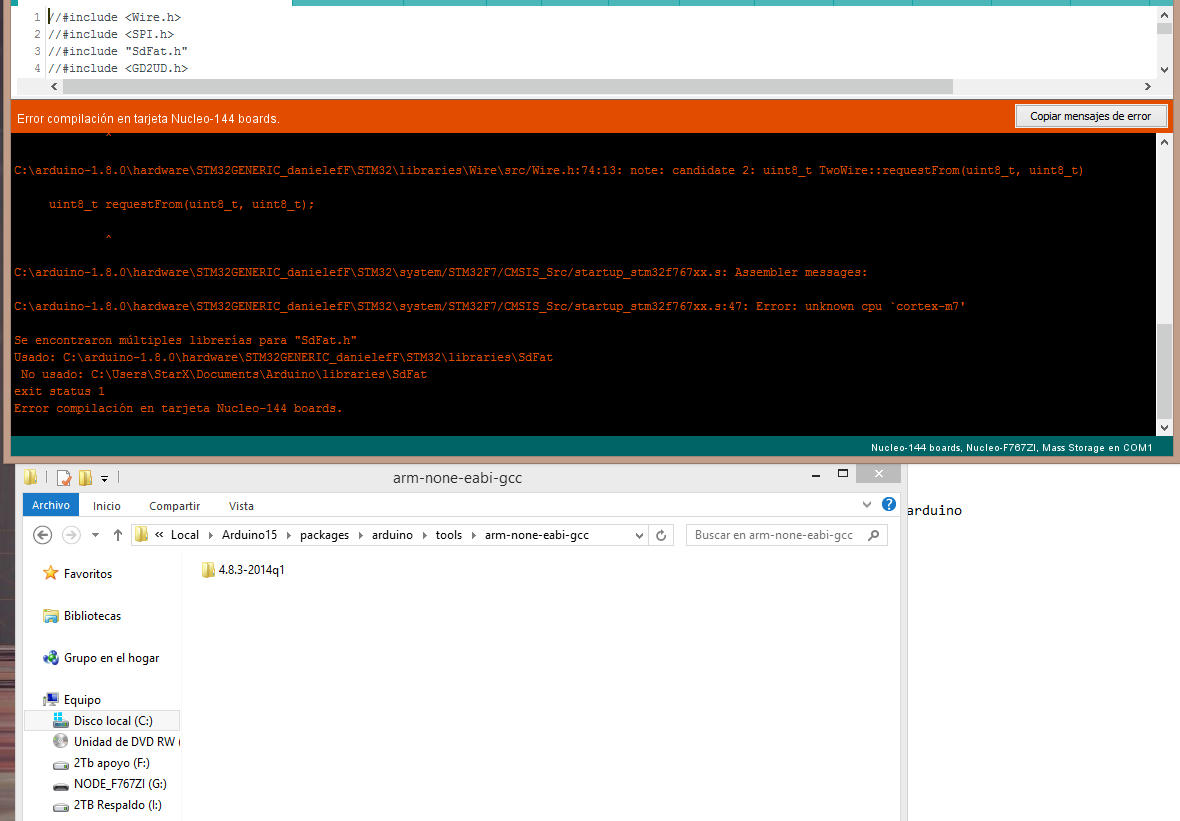Click Error compilación orange banner text
The width and height of the screenshot is (1180, 821).
pos(148,118)
